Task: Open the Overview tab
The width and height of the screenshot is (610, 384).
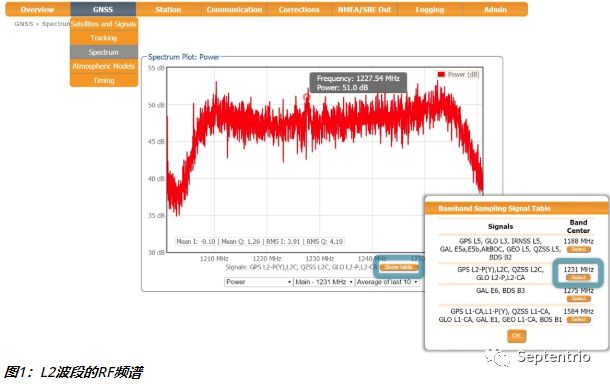Action: tap(38, 9)
